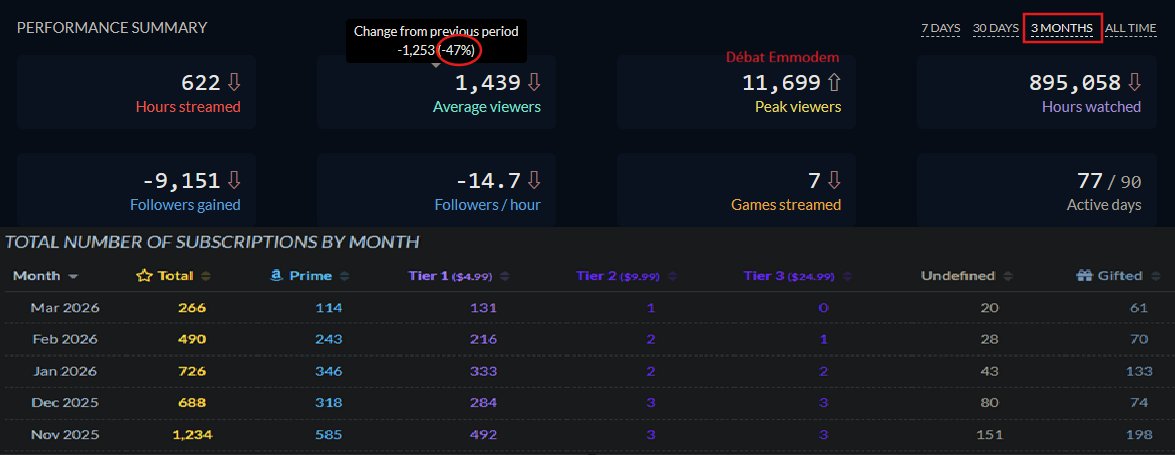This screenshot has height=455, width=1175.
Task: Select the 3 MONTHS period tab
Action: pos(1062,28)
